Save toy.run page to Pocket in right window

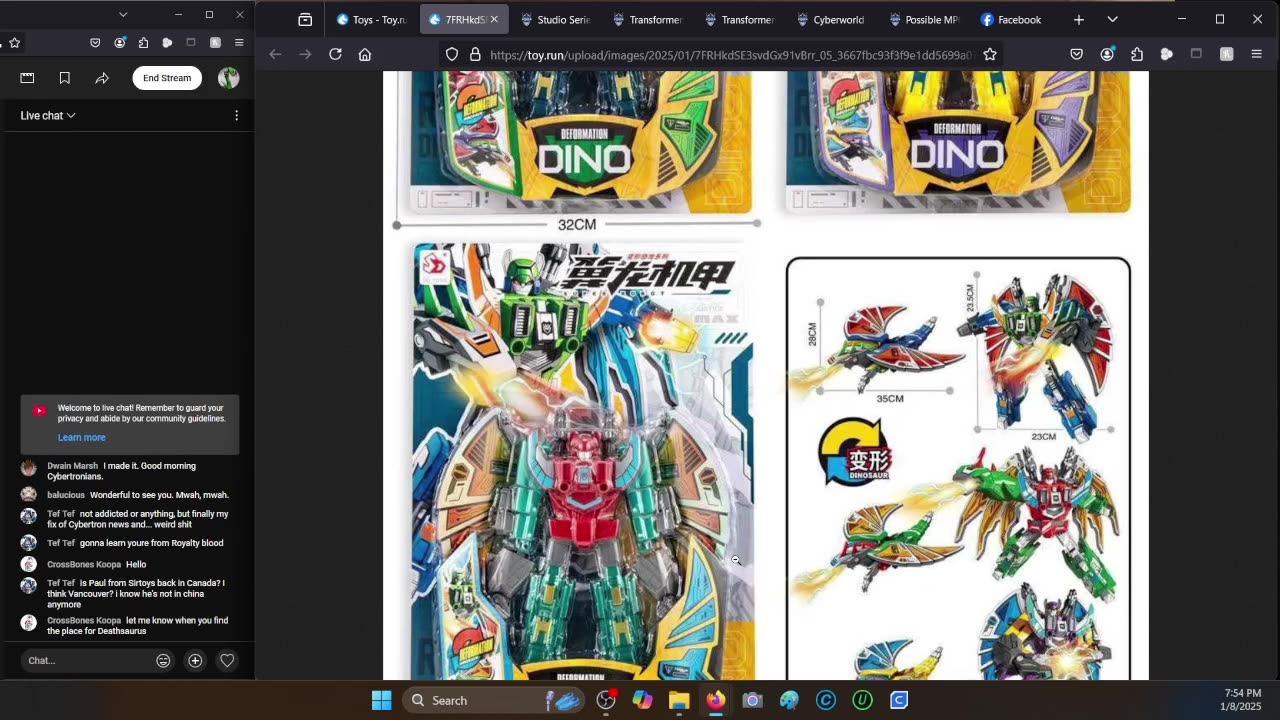[1077, 54]
